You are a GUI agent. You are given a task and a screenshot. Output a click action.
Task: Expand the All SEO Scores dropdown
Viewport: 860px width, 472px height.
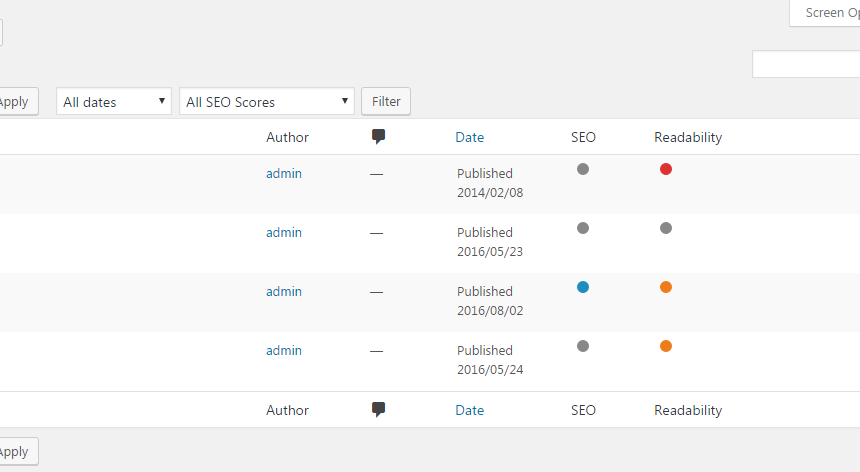(267, 101)
